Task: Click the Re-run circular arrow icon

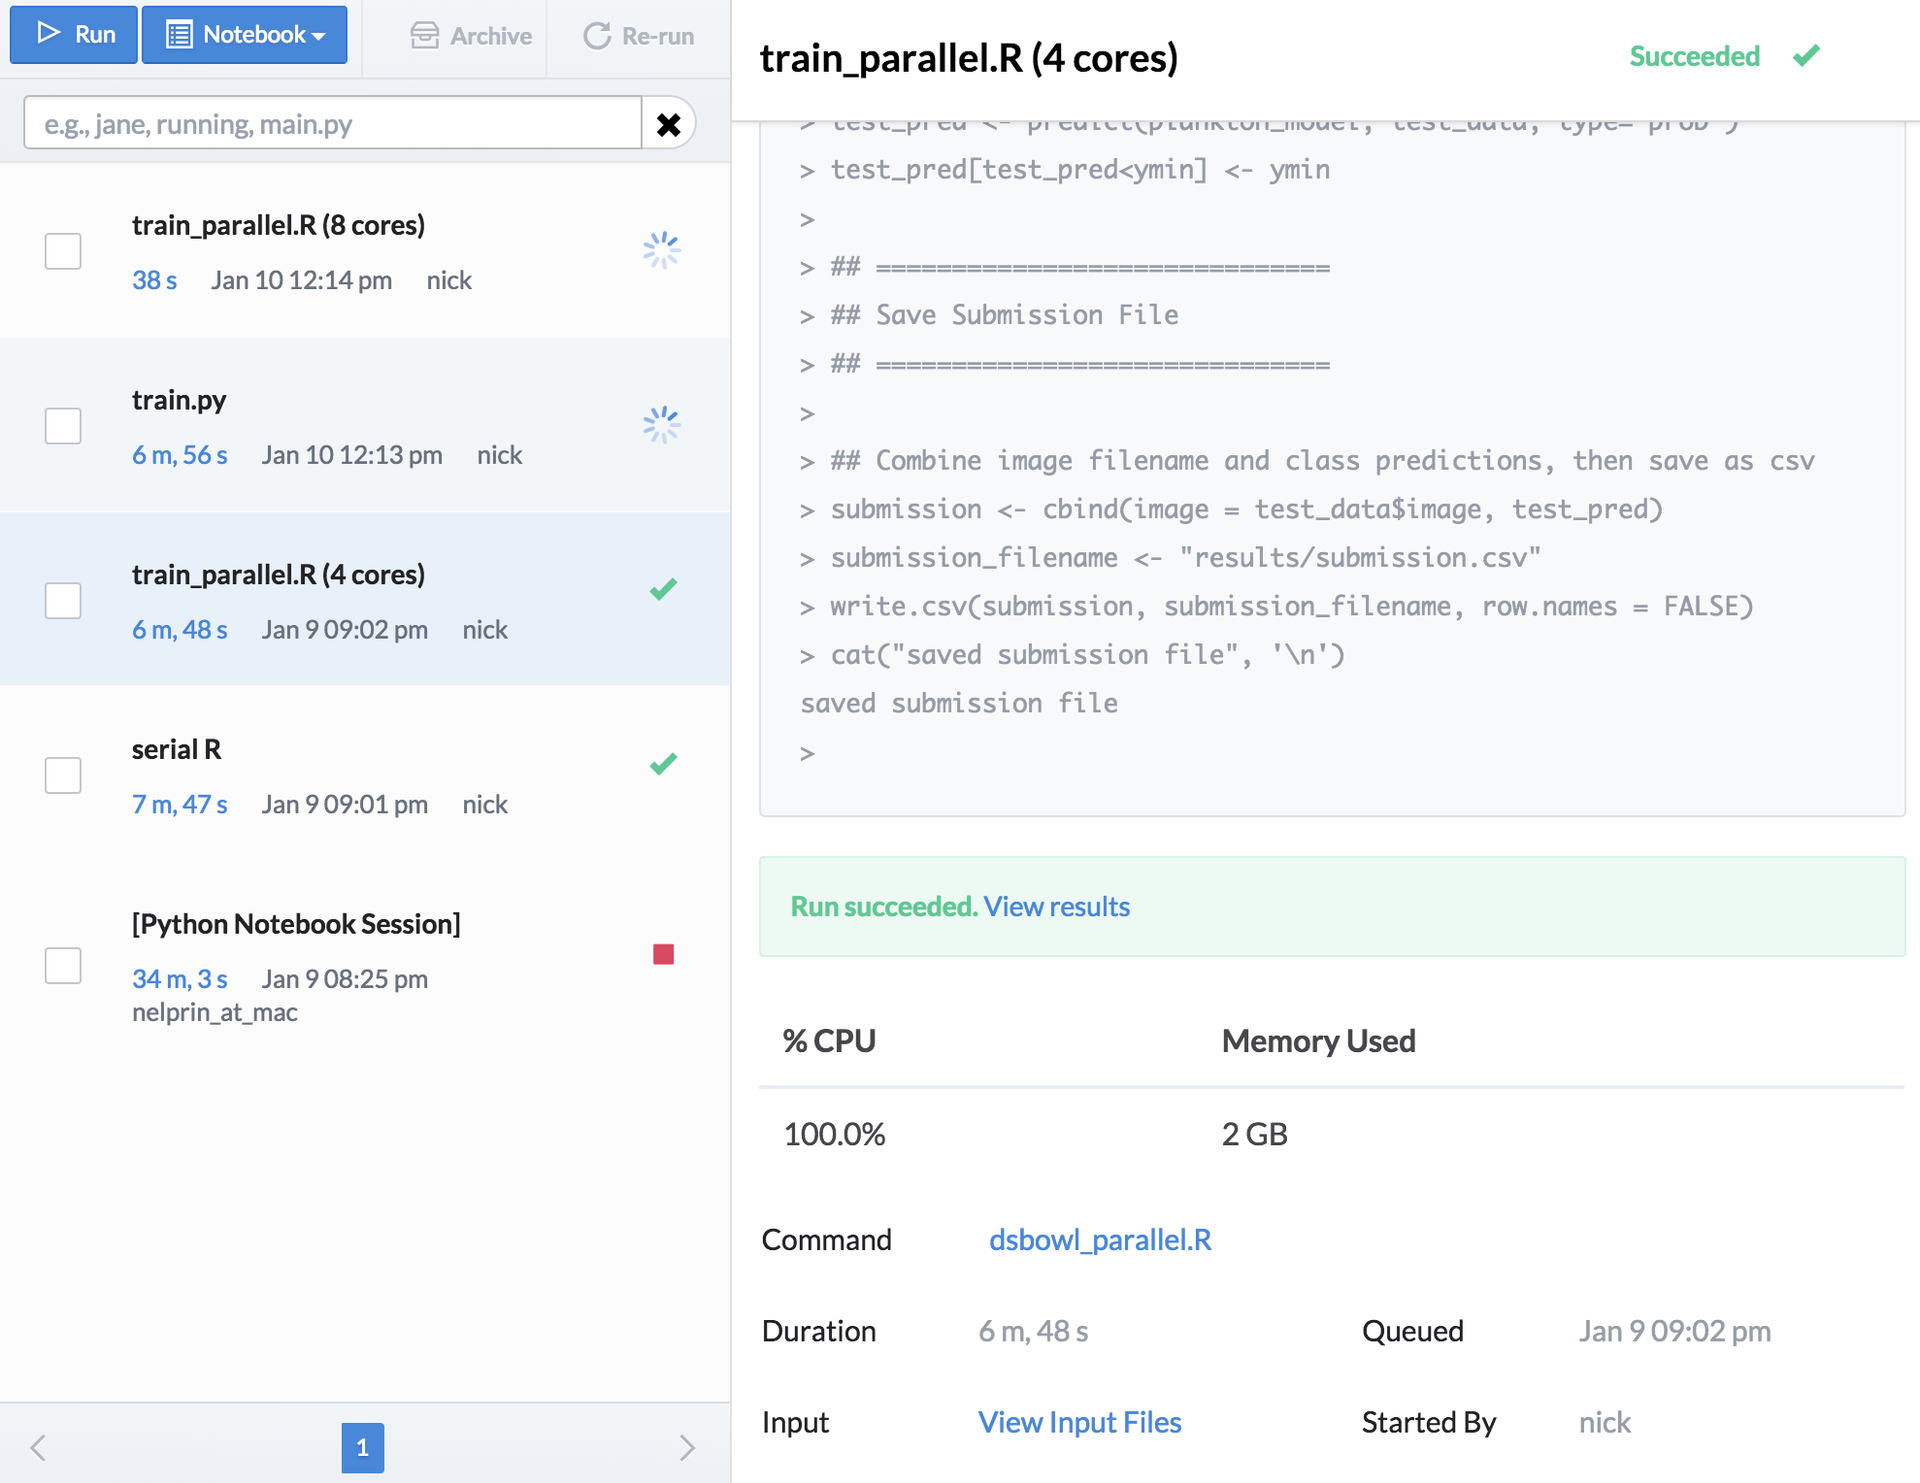Action: (597, 36)
